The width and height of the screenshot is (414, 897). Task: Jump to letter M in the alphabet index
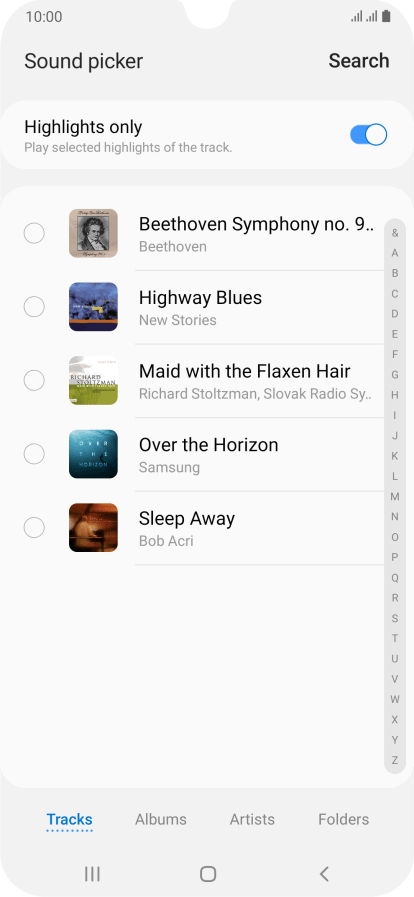[x=395, y=497]
